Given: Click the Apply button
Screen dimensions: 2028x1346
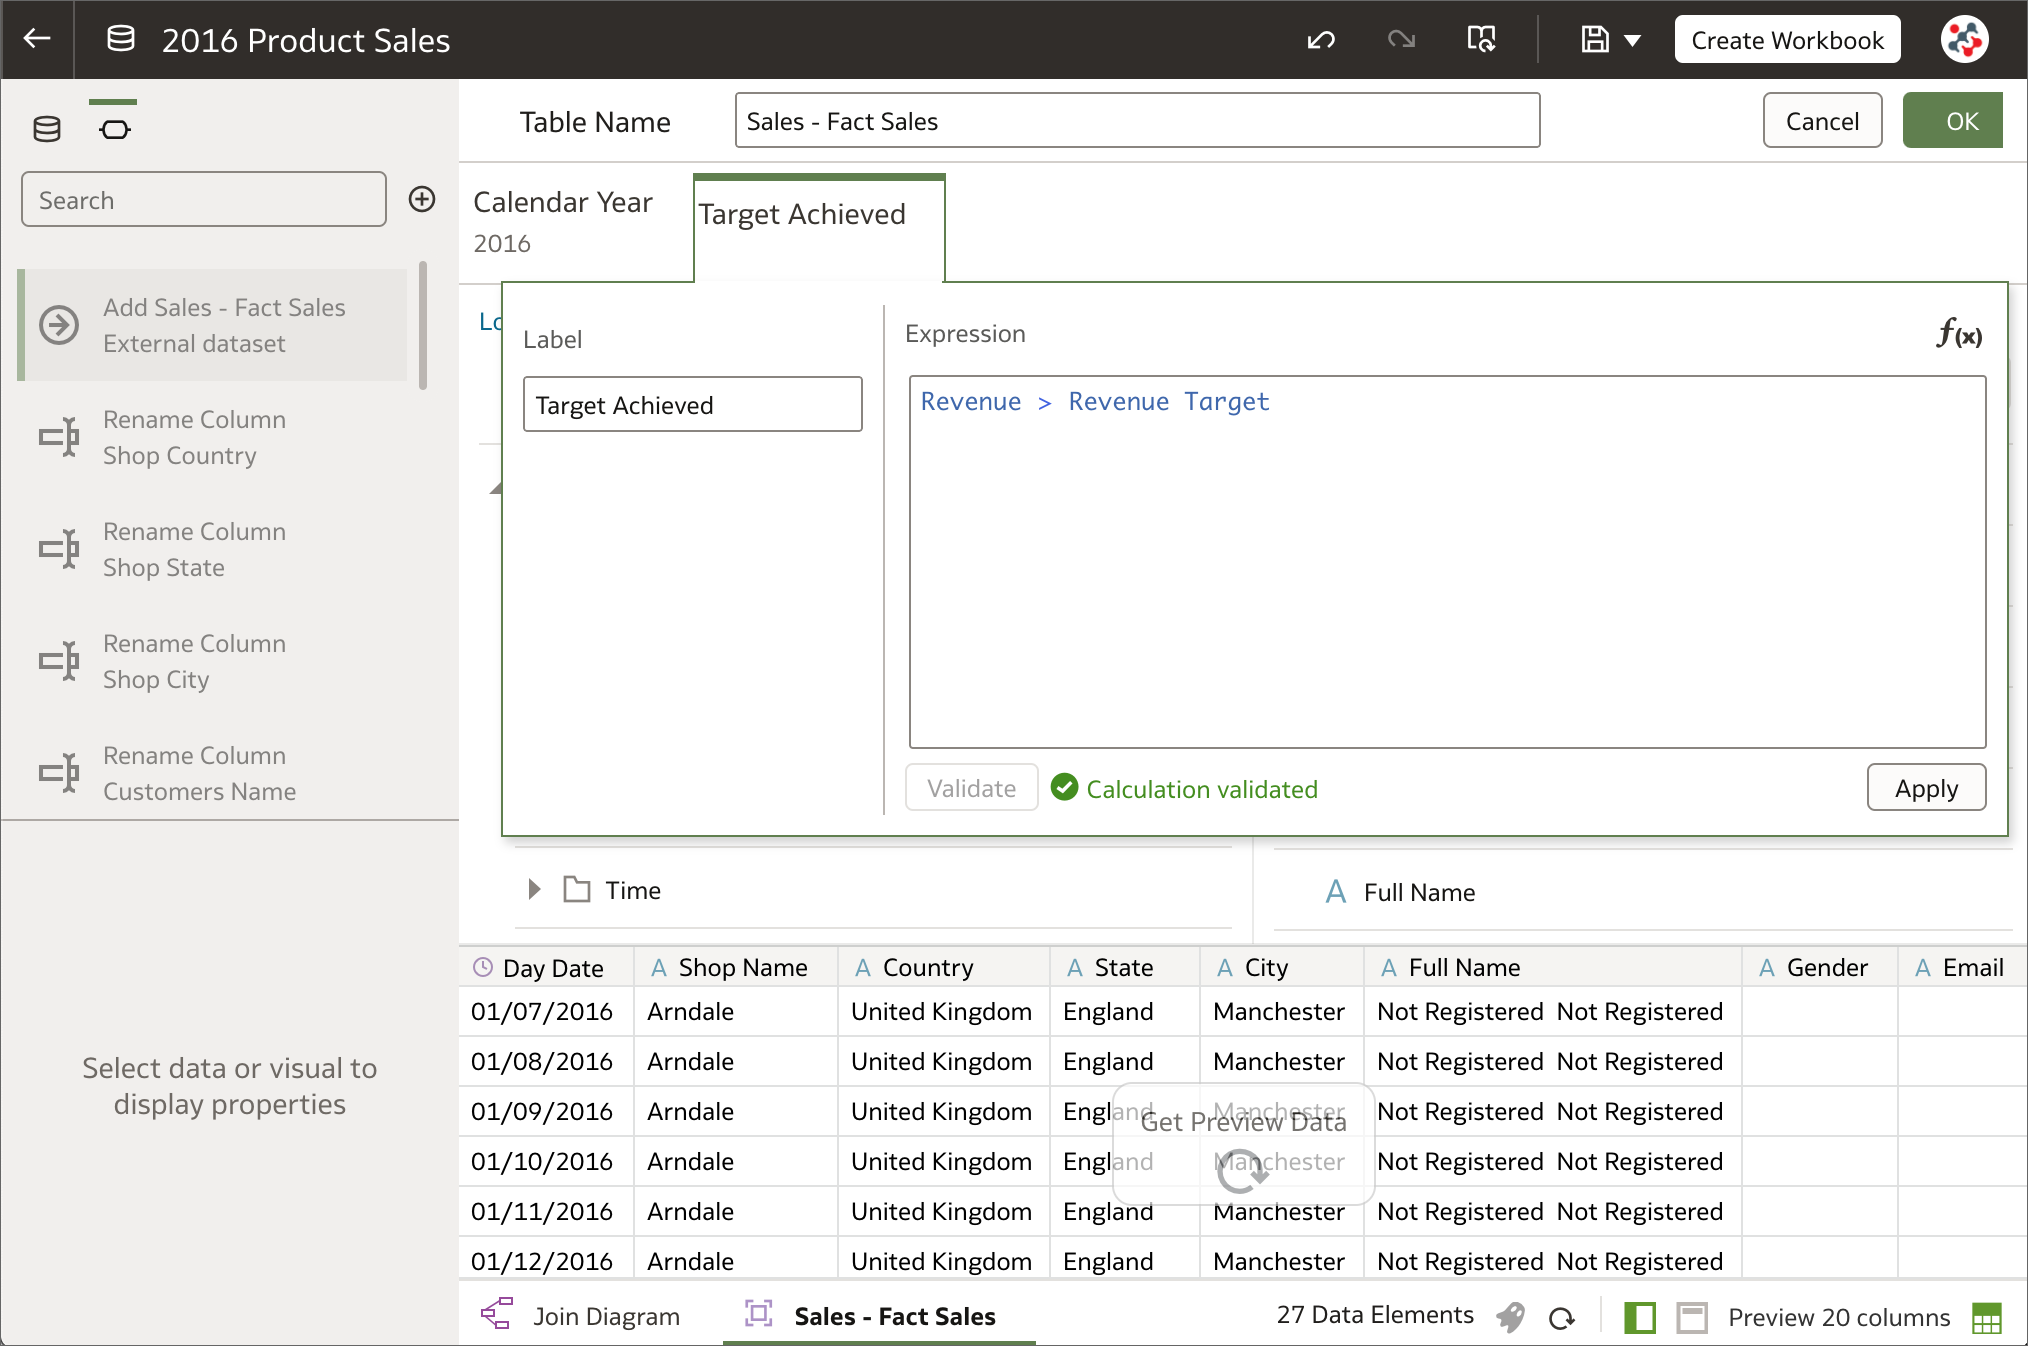Looking at the screenshot, I should click(x=1925, y=787).
